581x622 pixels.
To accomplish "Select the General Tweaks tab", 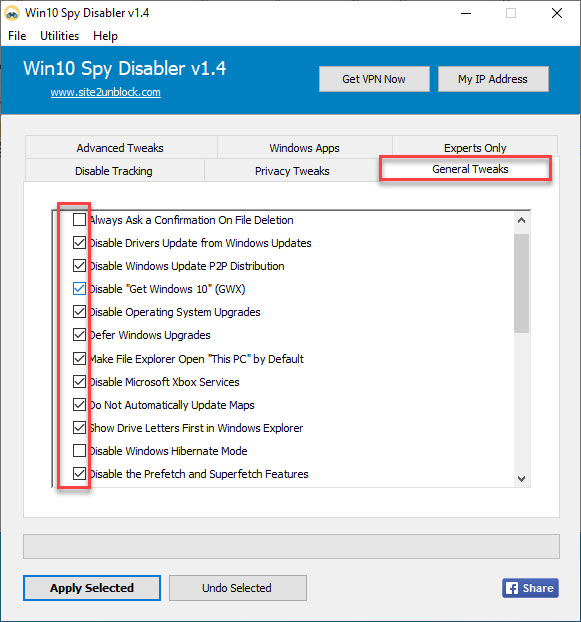I will click(x=470, y=169).
